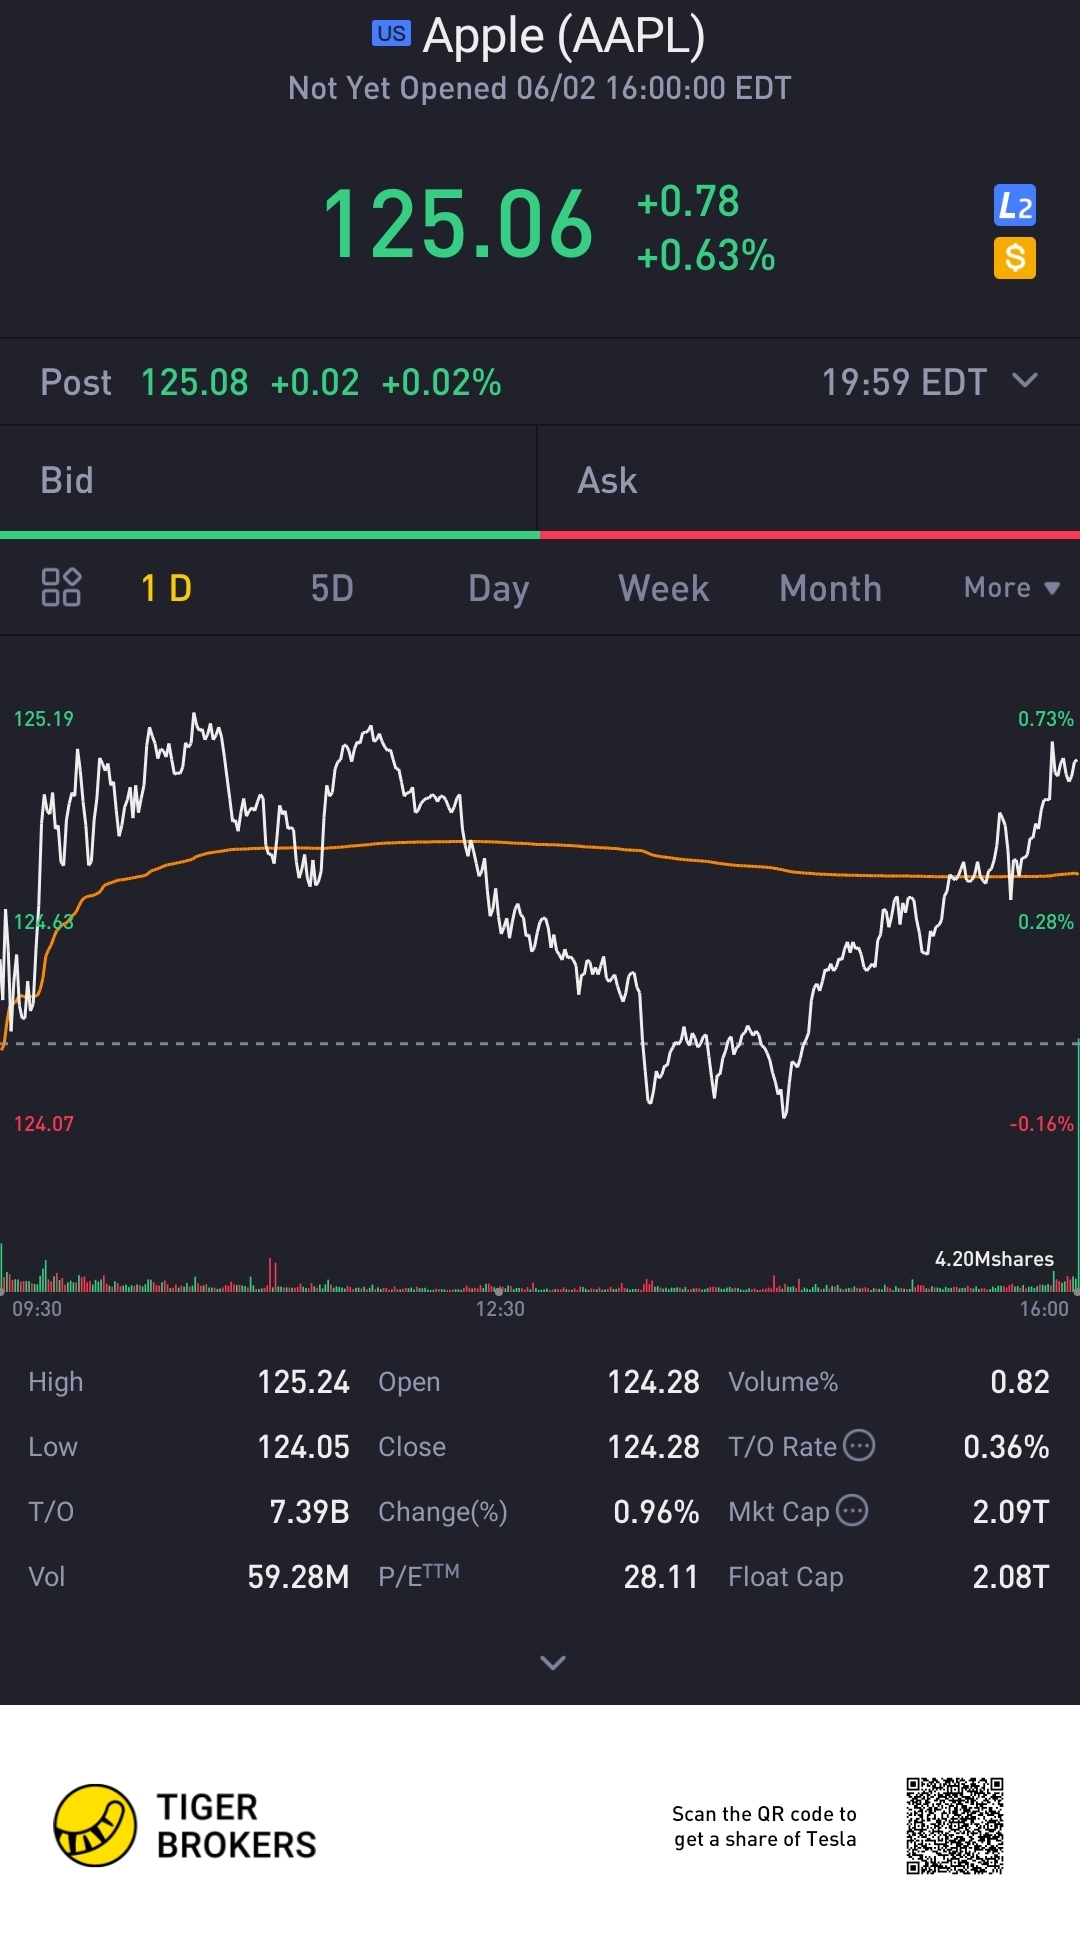
Task: Tap the High value 125.24
Action: pyautogui.click(x=303, y=1381)
